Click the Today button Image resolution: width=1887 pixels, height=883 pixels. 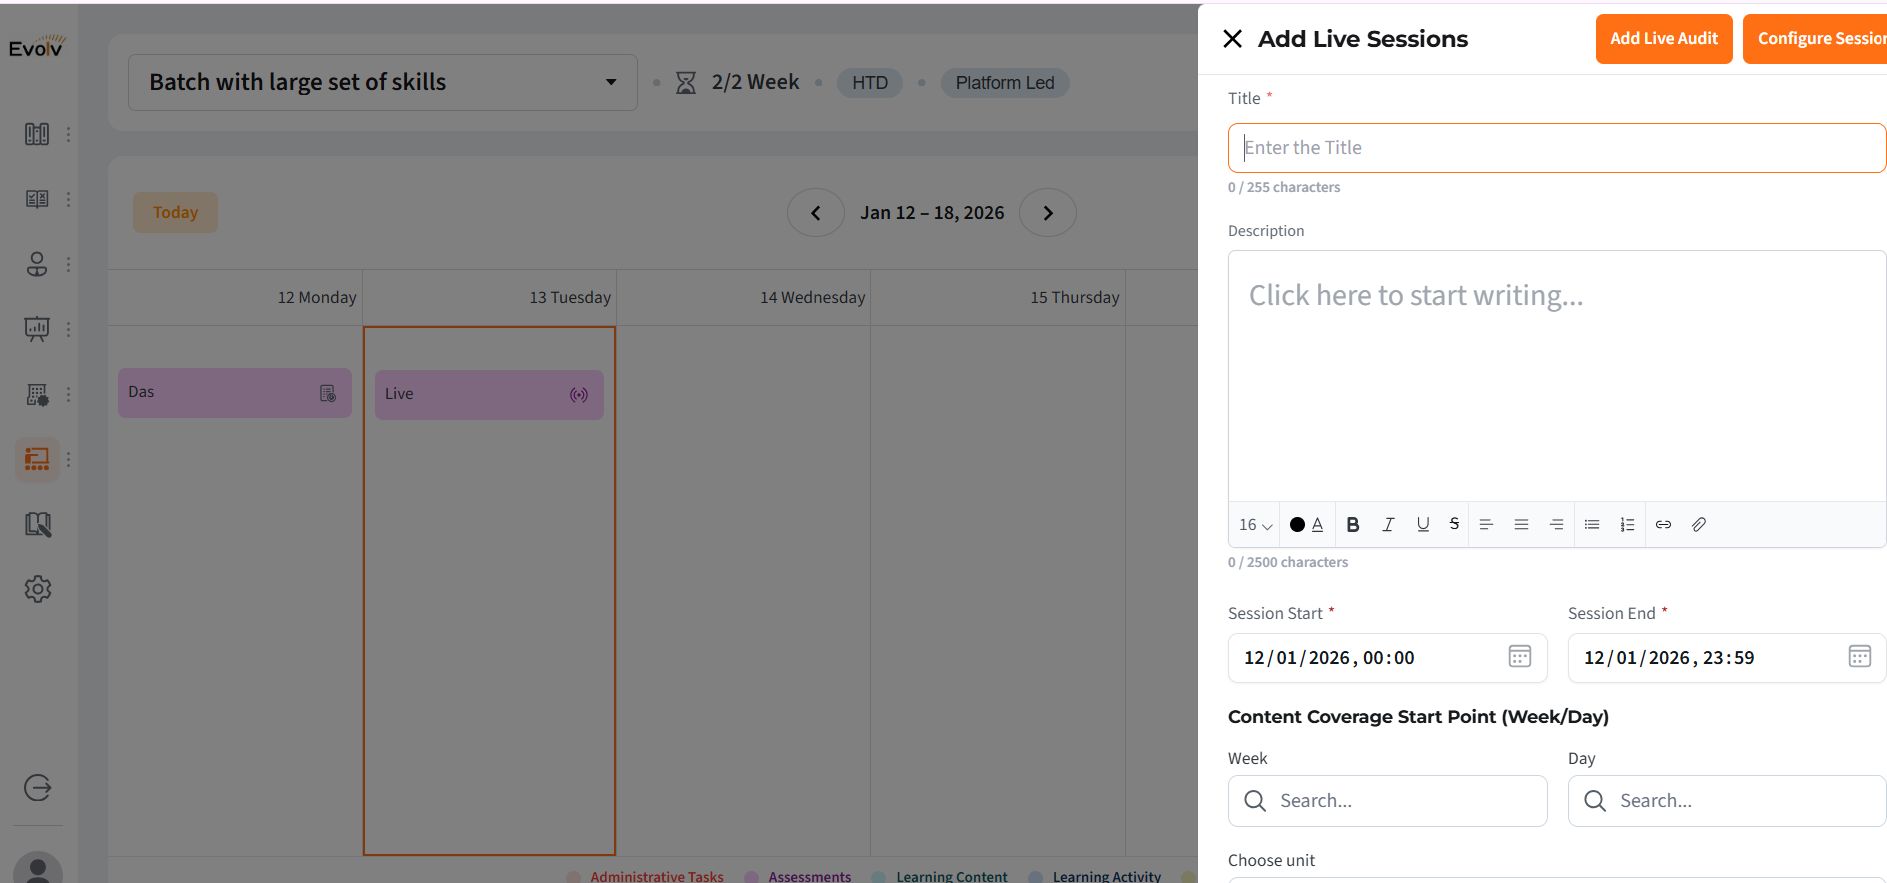[175, 213]
